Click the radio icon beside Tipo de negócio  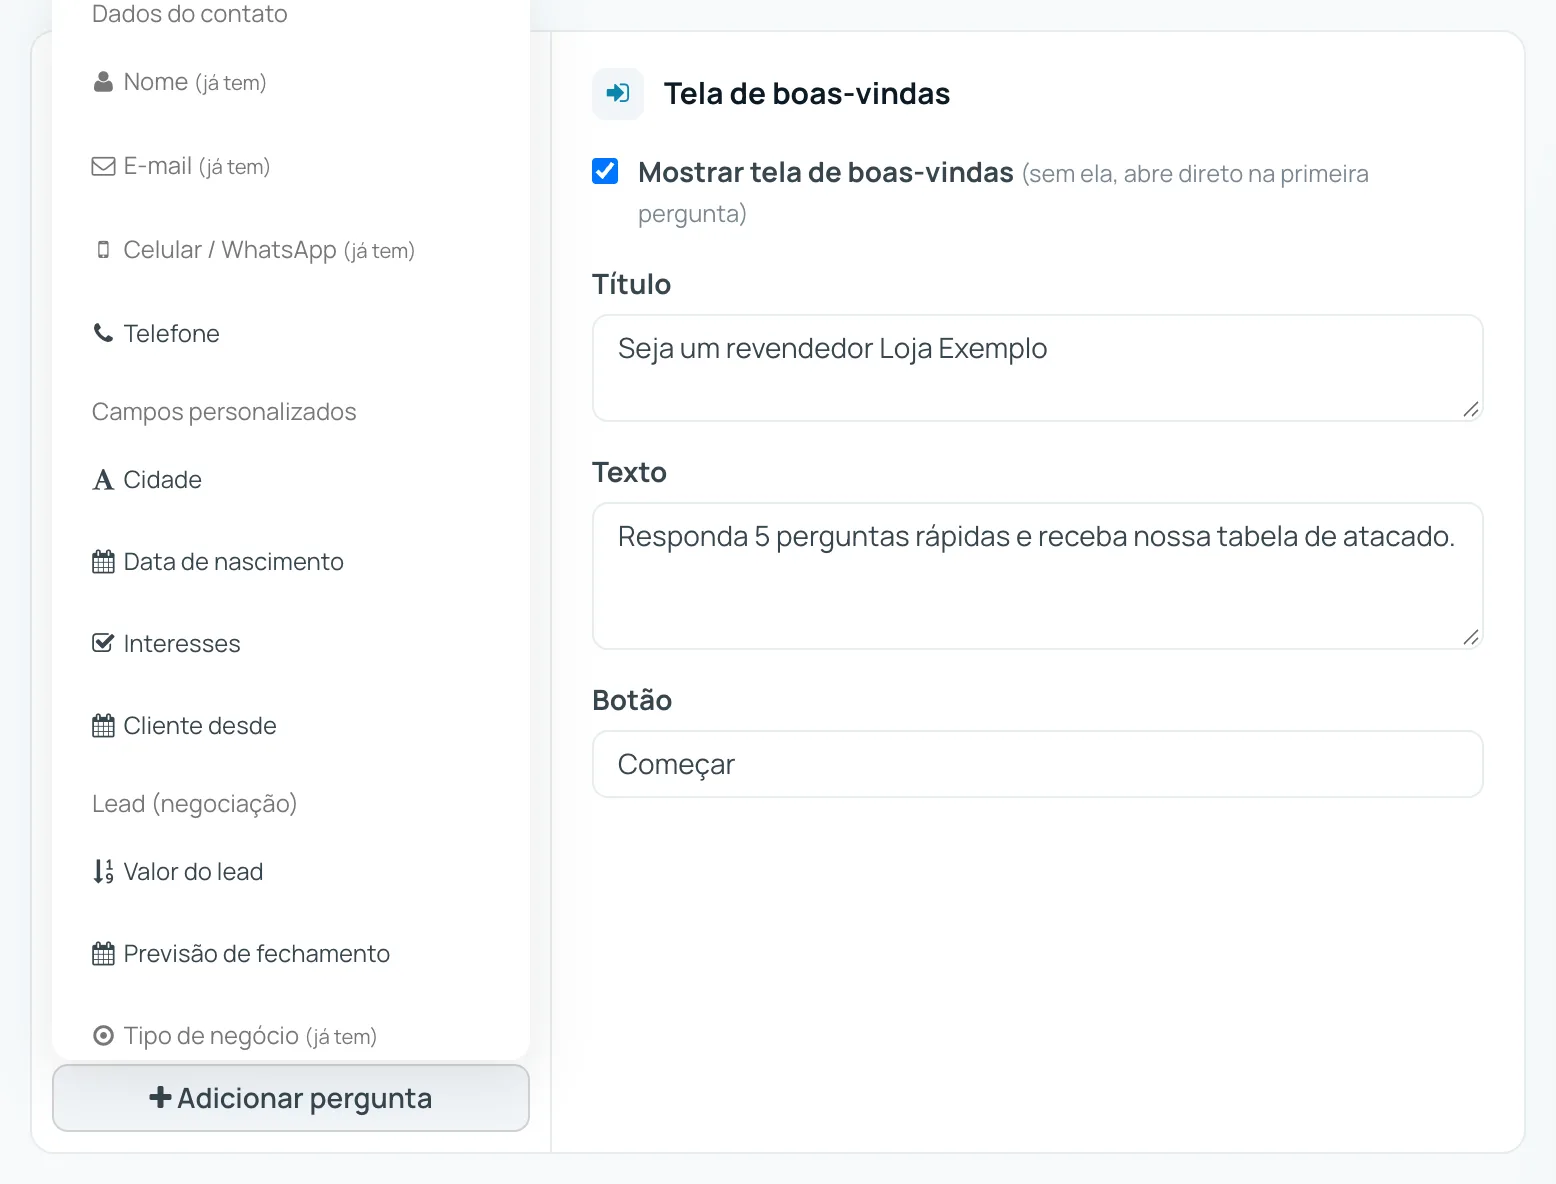pos(103,1036)
